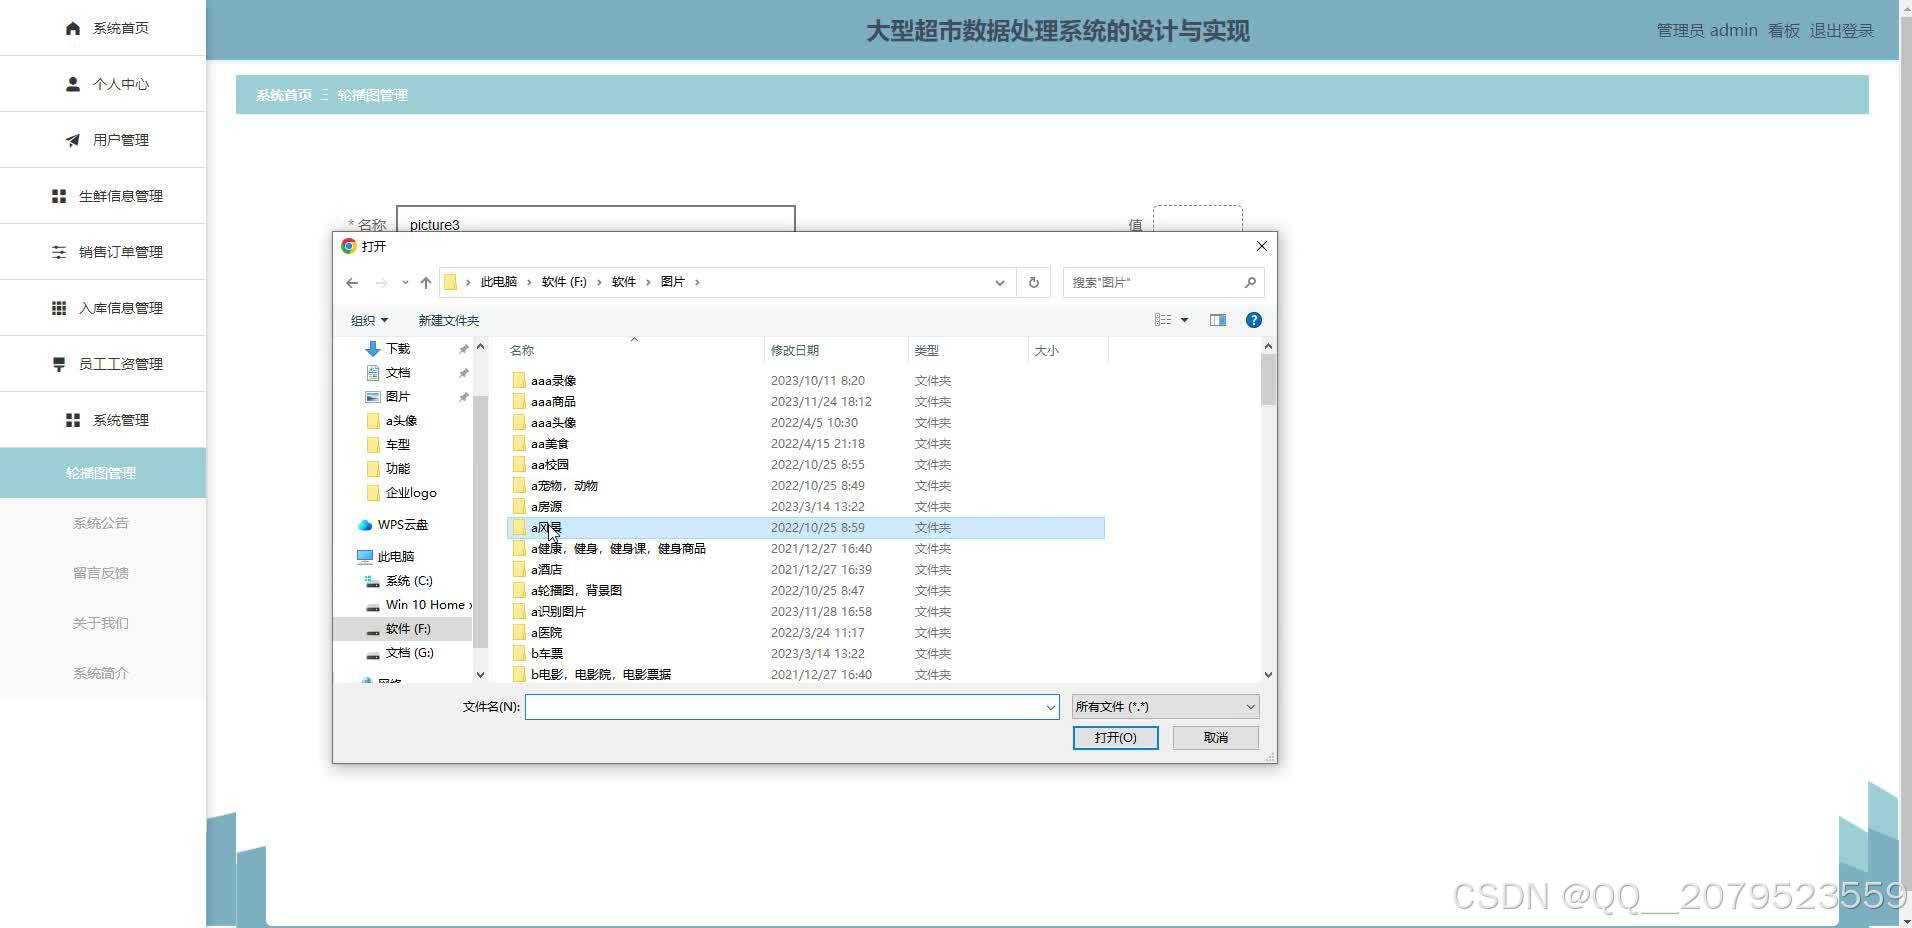This screenshot has width=1912, height=928.
Task: Click 新建文件夹 button
Action: 448,320
